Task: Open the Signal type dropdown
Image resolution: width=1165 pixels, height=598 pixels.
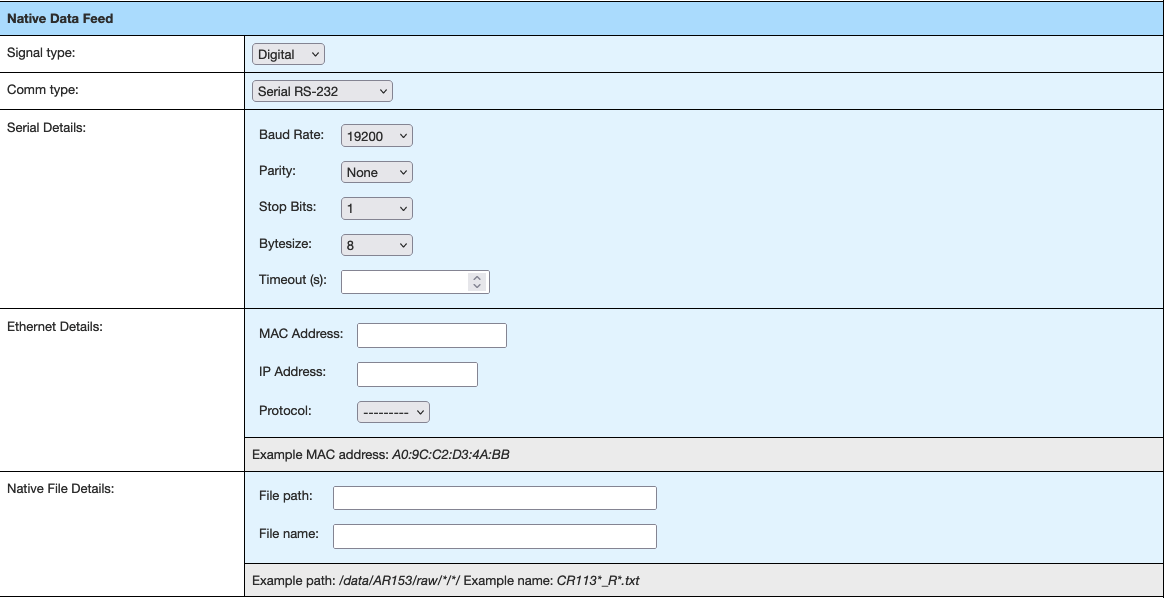Action: (287, 54)
